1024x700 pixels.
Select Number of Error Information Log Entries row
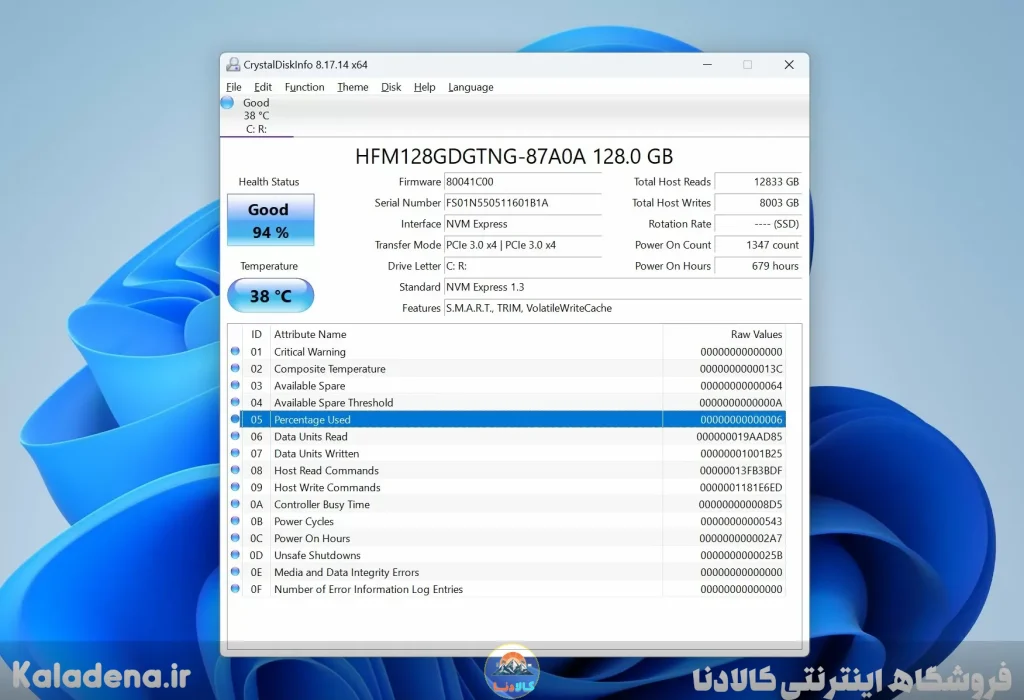point(507,589)
